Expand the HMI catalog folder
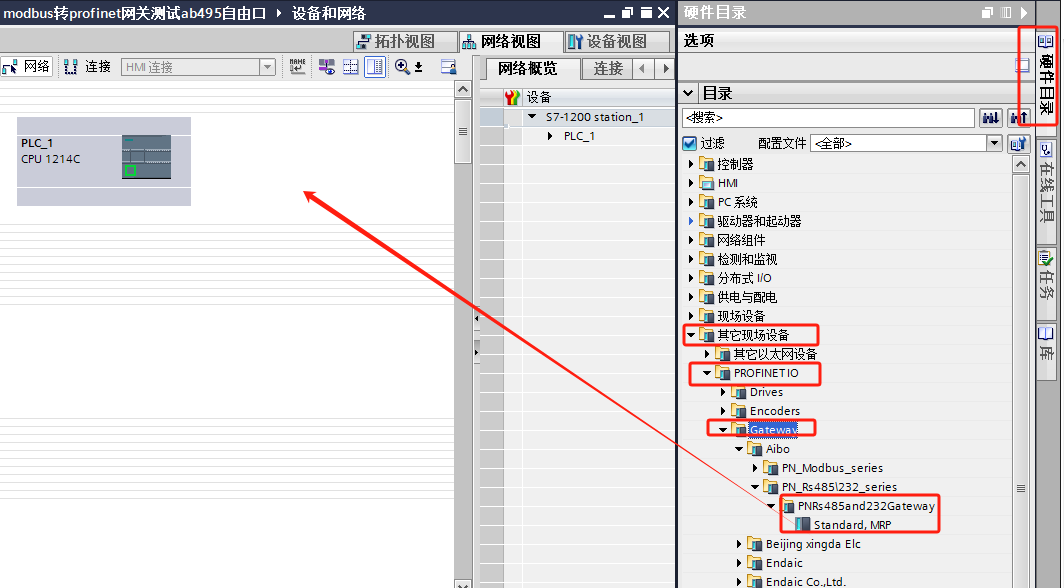Viewport: 1064px width, 588px height. (691, 183)
